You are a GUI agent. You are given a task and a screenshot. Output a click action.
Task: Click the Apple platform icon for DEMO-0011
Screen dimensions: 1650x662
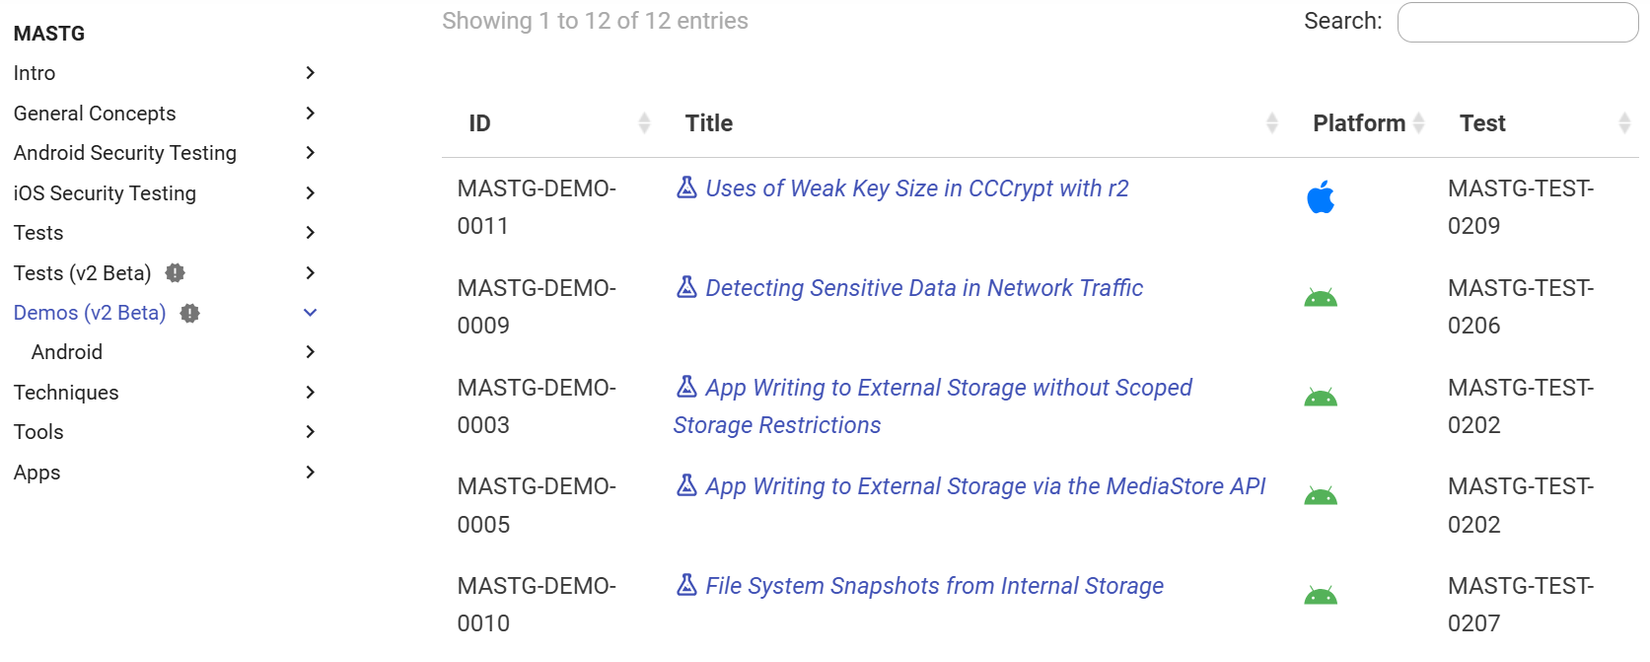click(x=1320, y=198)
